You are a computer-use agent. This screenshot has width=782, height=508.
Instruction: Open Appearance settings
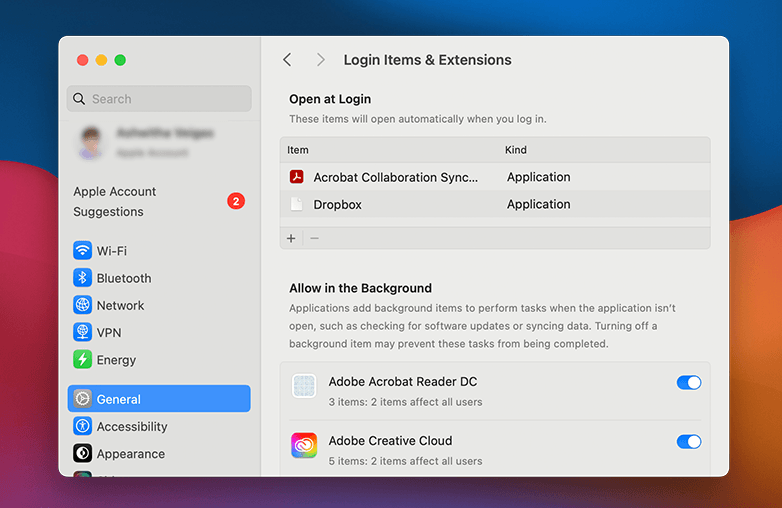click(x=159, y=454)
